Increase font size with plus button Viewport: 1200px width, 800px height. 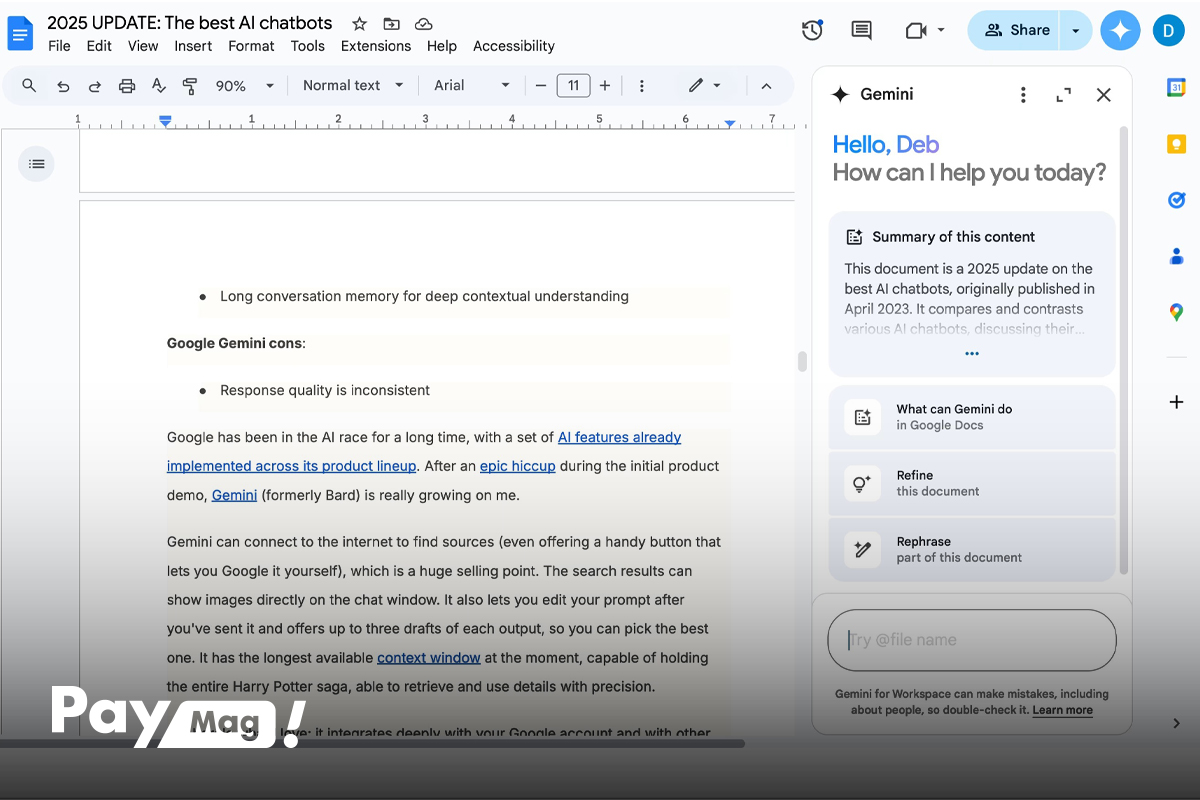coord(605,86)
